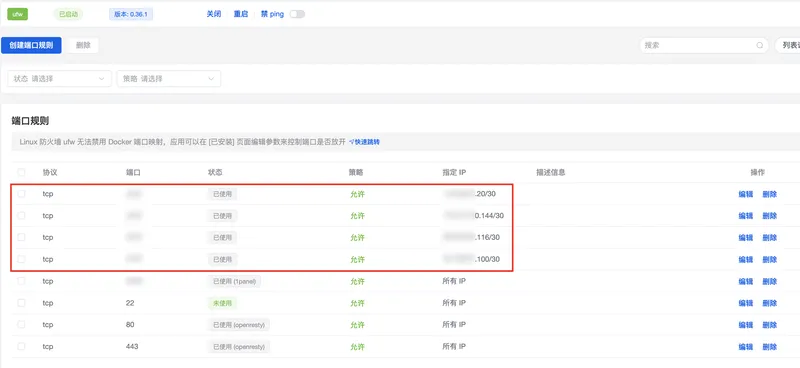Open the 状态 filter dropdown

[x=59, y=79]
